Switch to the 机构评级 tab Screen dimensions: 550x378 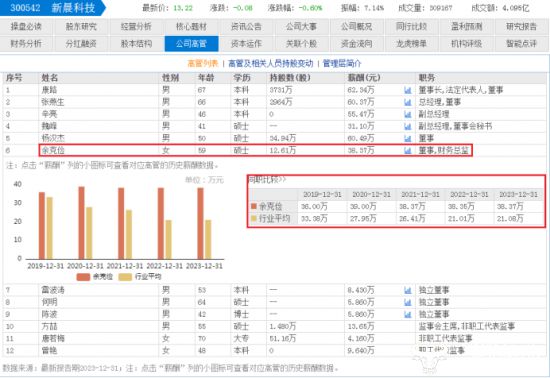click(x=467, y=43)
